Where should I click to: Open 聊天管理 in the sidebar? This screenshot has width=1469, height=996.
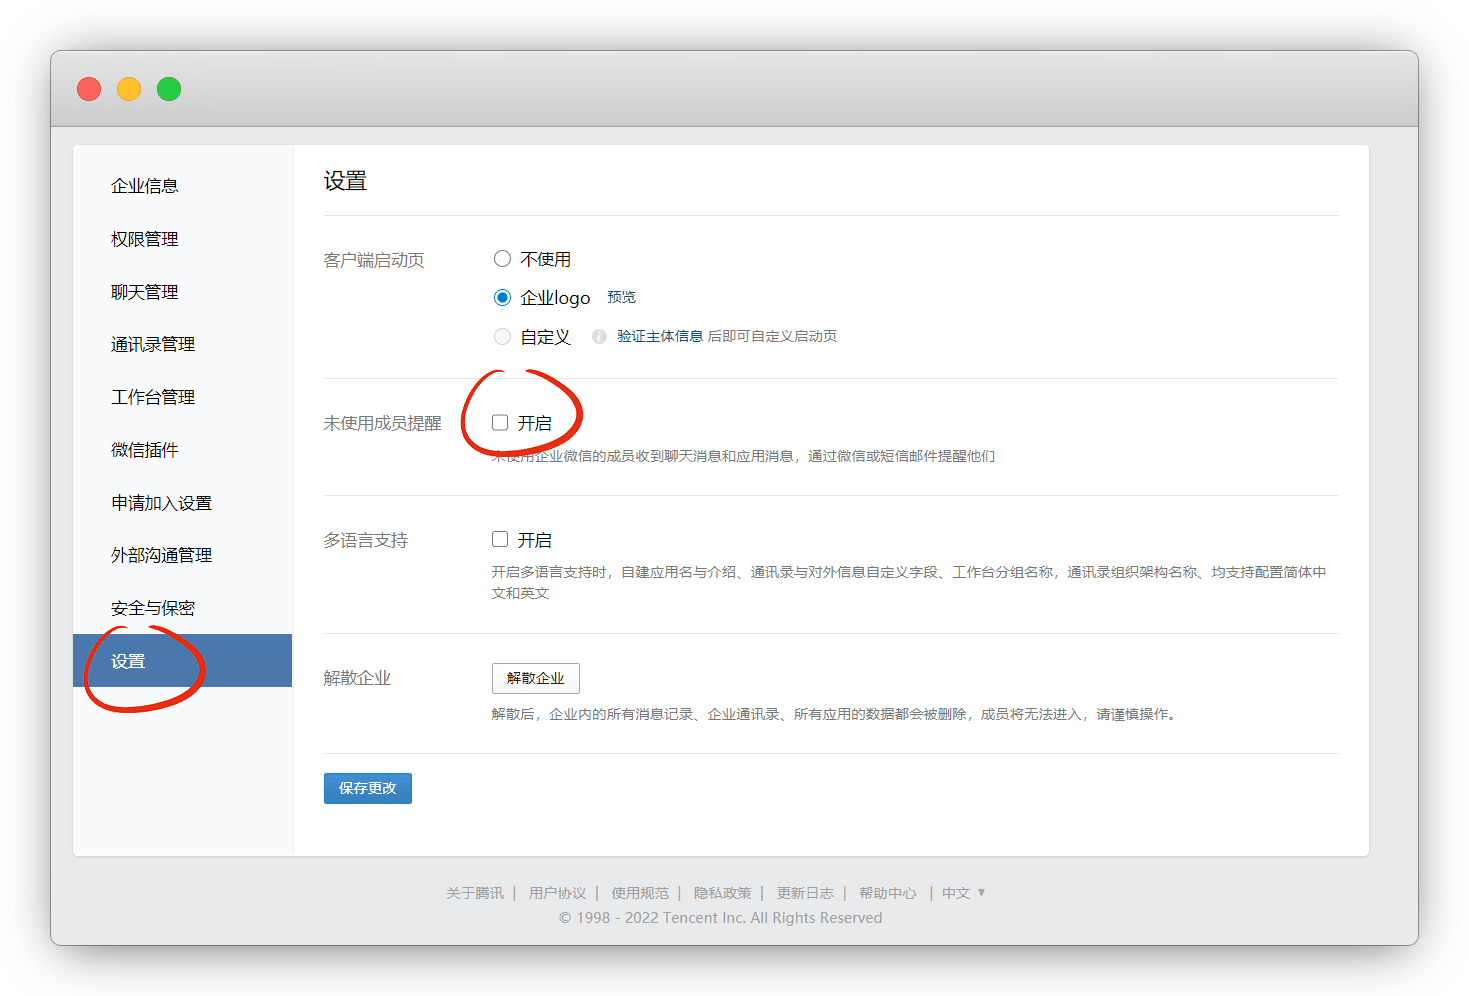point(145,292)
